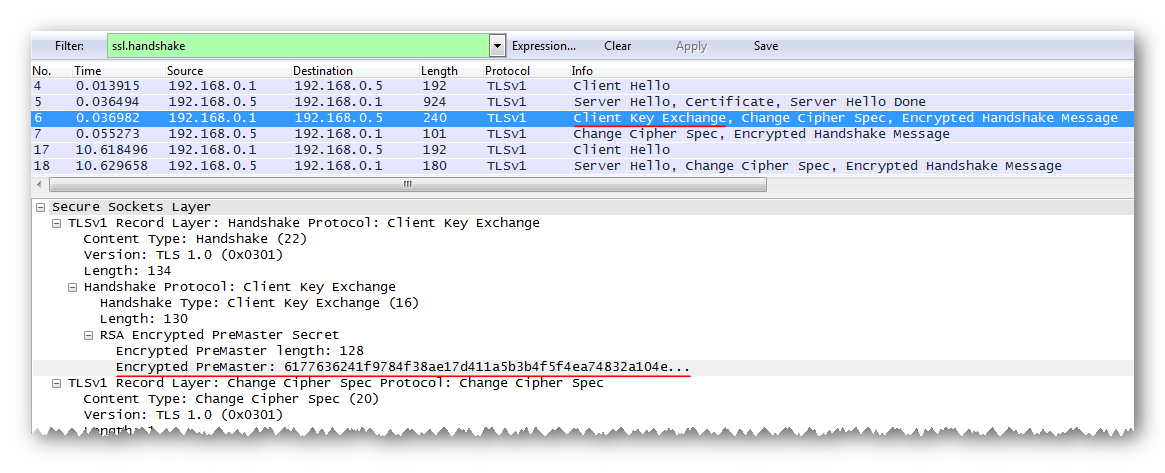Collapse the Change Cipher Spec record layer
The image size is (1165, 473).
[x=56, y=383]
